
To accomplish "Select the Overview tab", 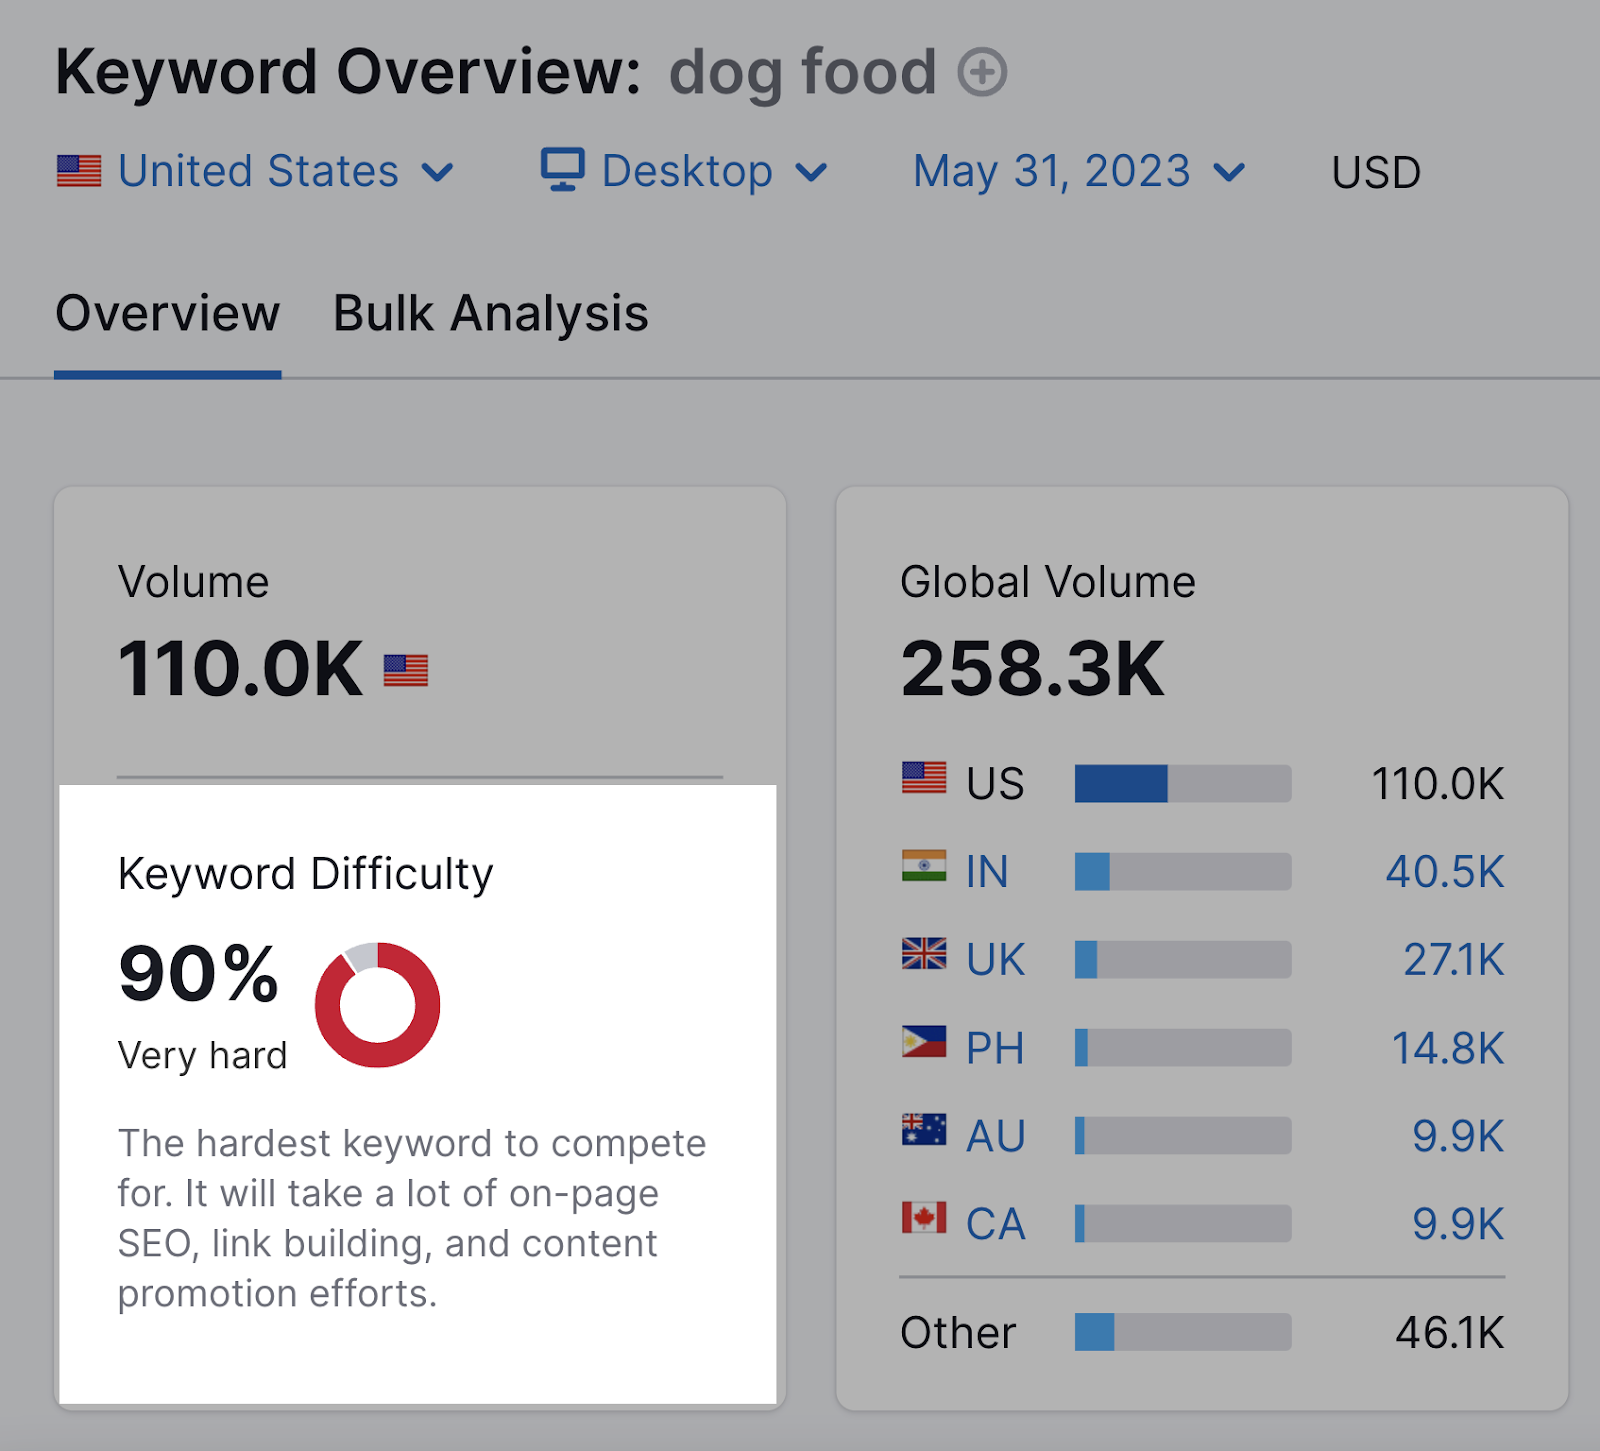I will coord(167,314).
